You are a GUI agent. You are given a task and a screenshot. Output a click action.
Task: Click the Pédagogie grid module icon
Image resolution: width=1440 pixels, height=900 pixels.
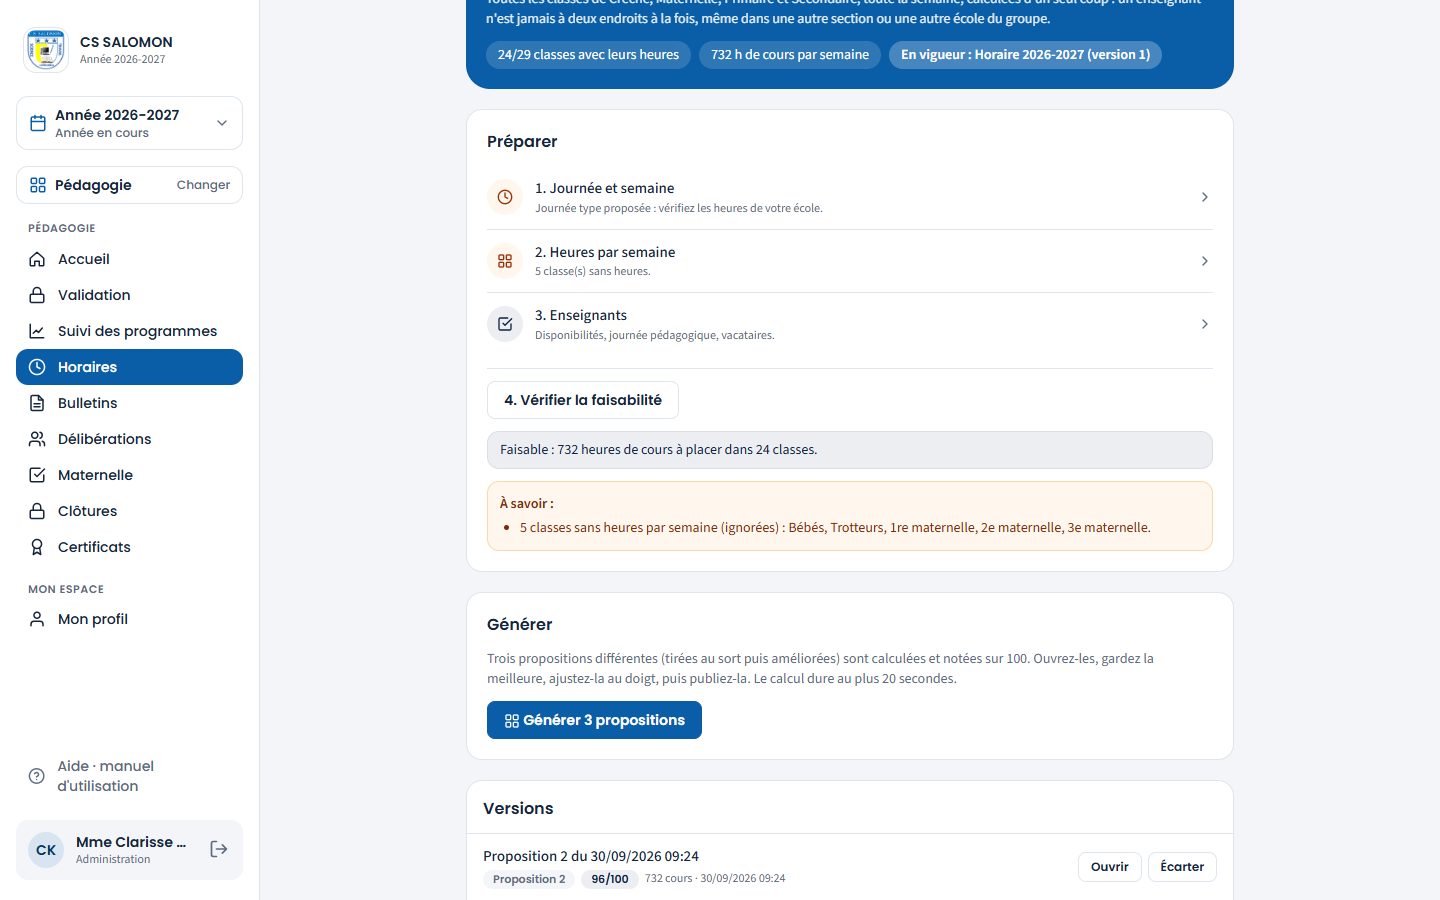38,185
